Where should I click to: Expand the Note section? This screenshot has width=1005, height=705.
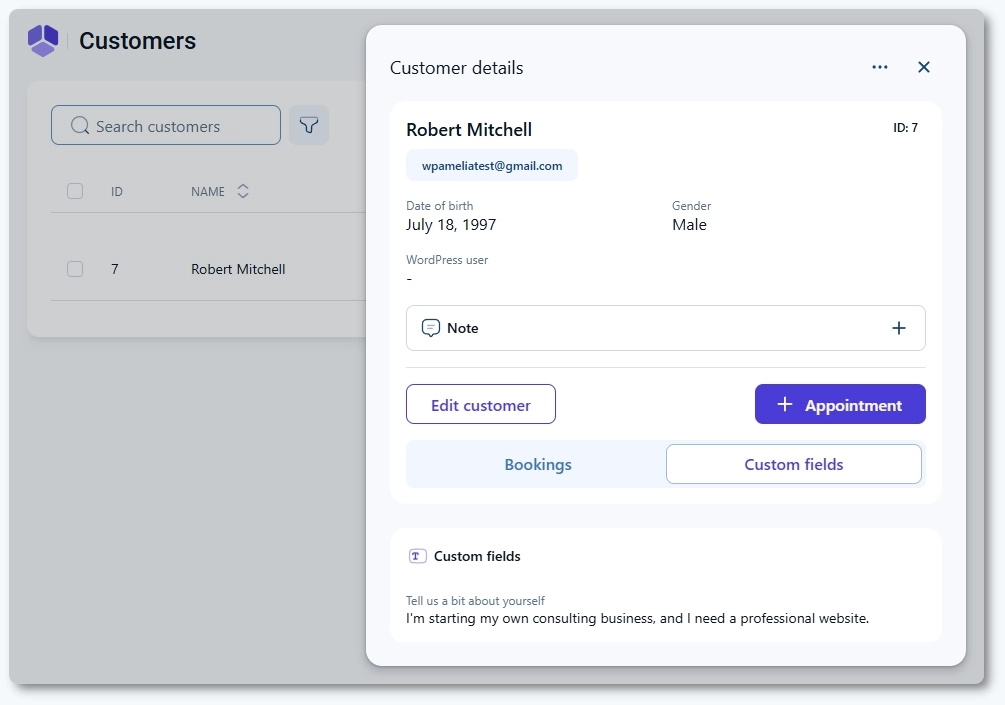pos(665,328)
